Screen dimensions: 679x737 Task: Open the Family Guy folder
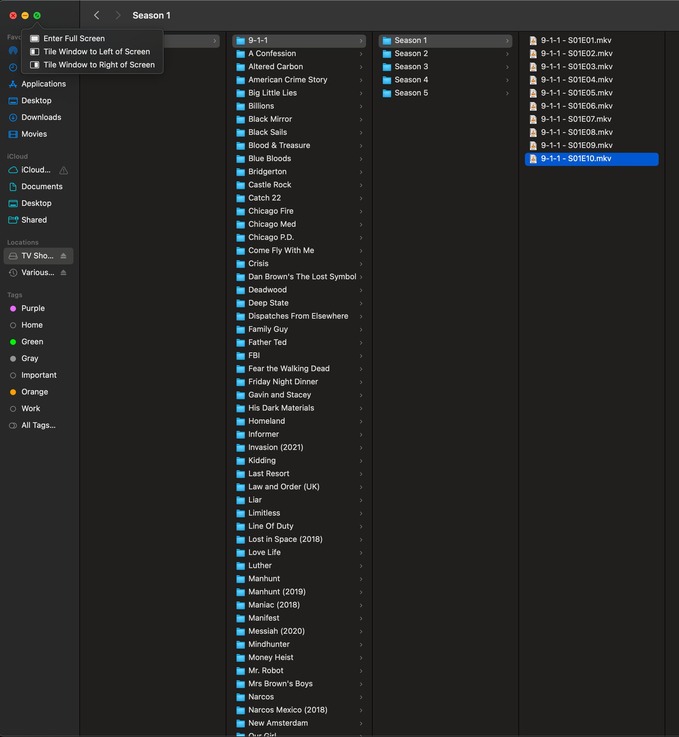pos(299,329)
